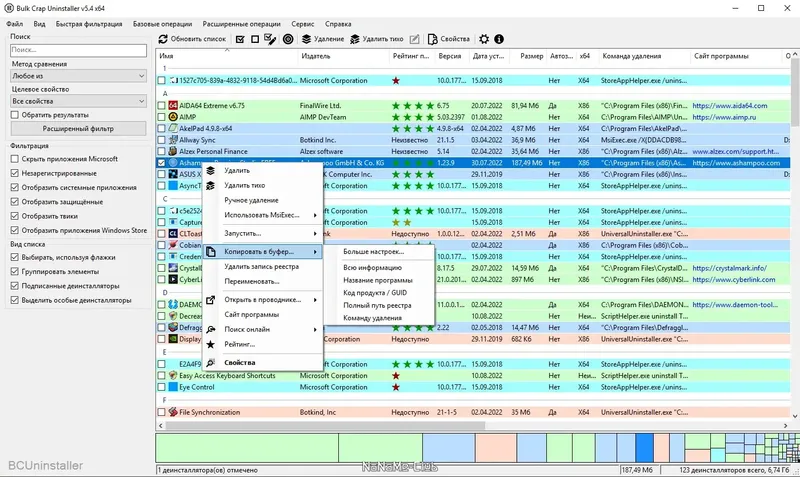
Task: Open https://www.aimp.ru link
Action: pyautogui.click(x=724, y=117)
